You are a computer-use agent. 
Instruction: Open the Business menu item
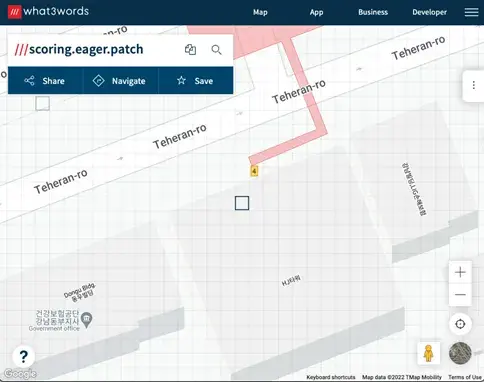tap(373, 12)
